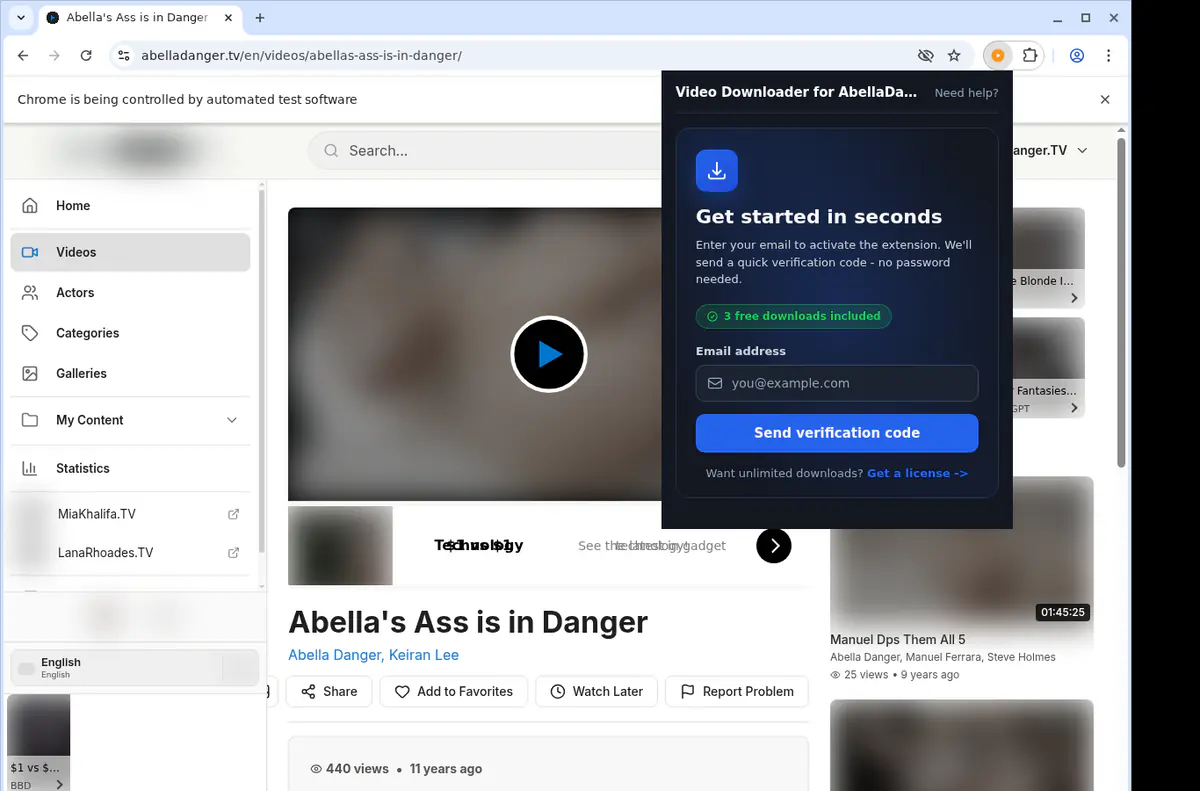The image size is (1200, 791).
Task: Open the Actors section in sidebar
Action: click(x=130, y=293)
